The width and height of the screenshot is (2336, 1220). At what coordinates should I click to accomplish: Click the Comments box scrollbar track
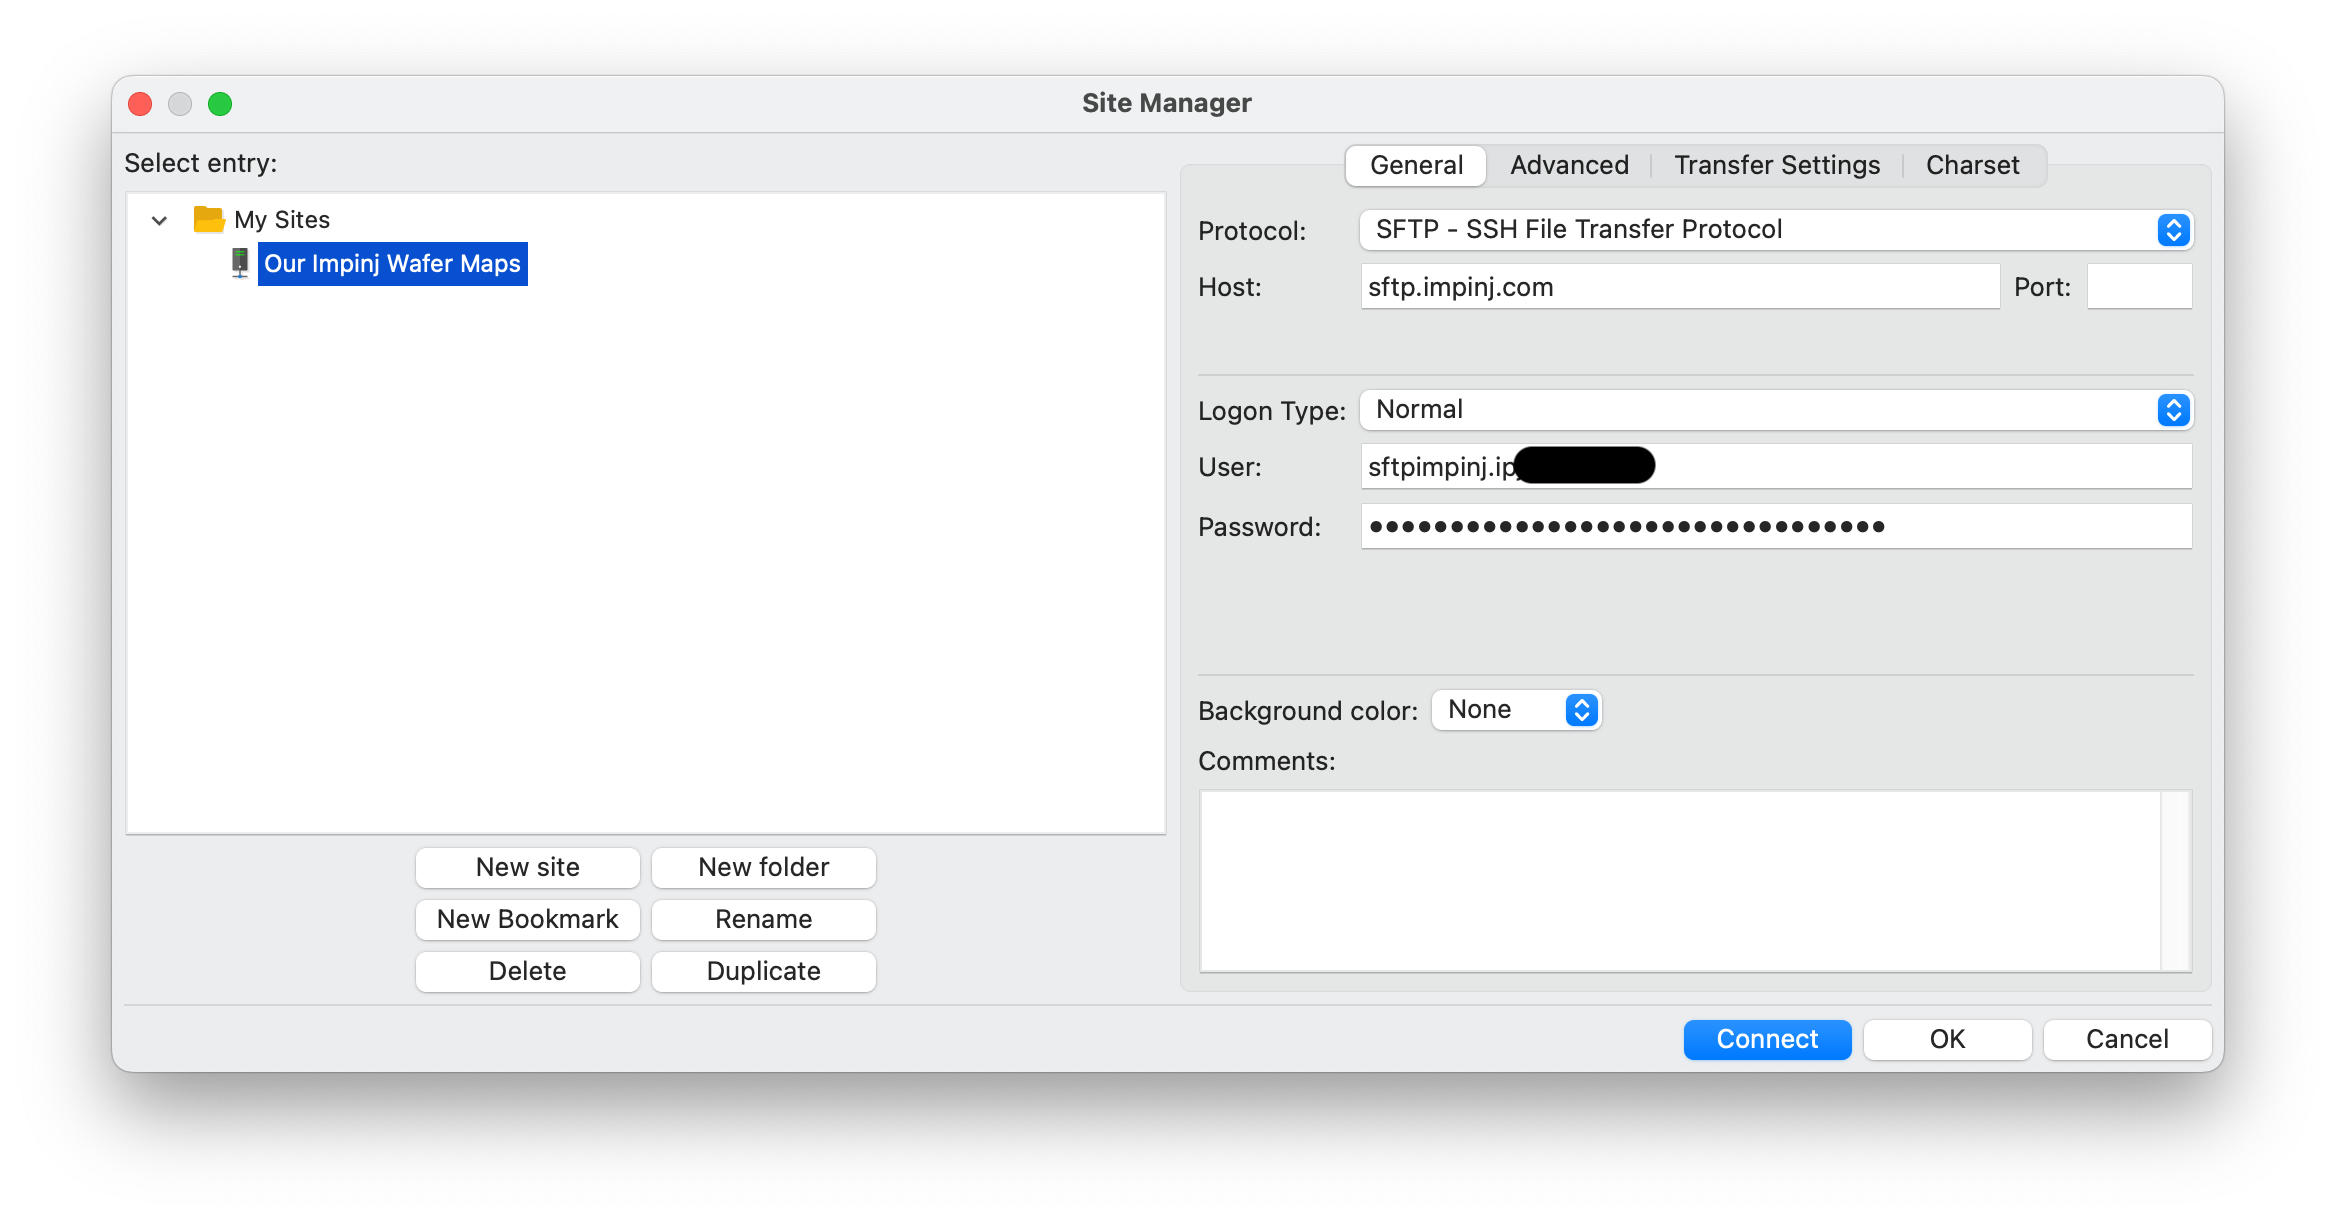click(x=2176, y=881)
